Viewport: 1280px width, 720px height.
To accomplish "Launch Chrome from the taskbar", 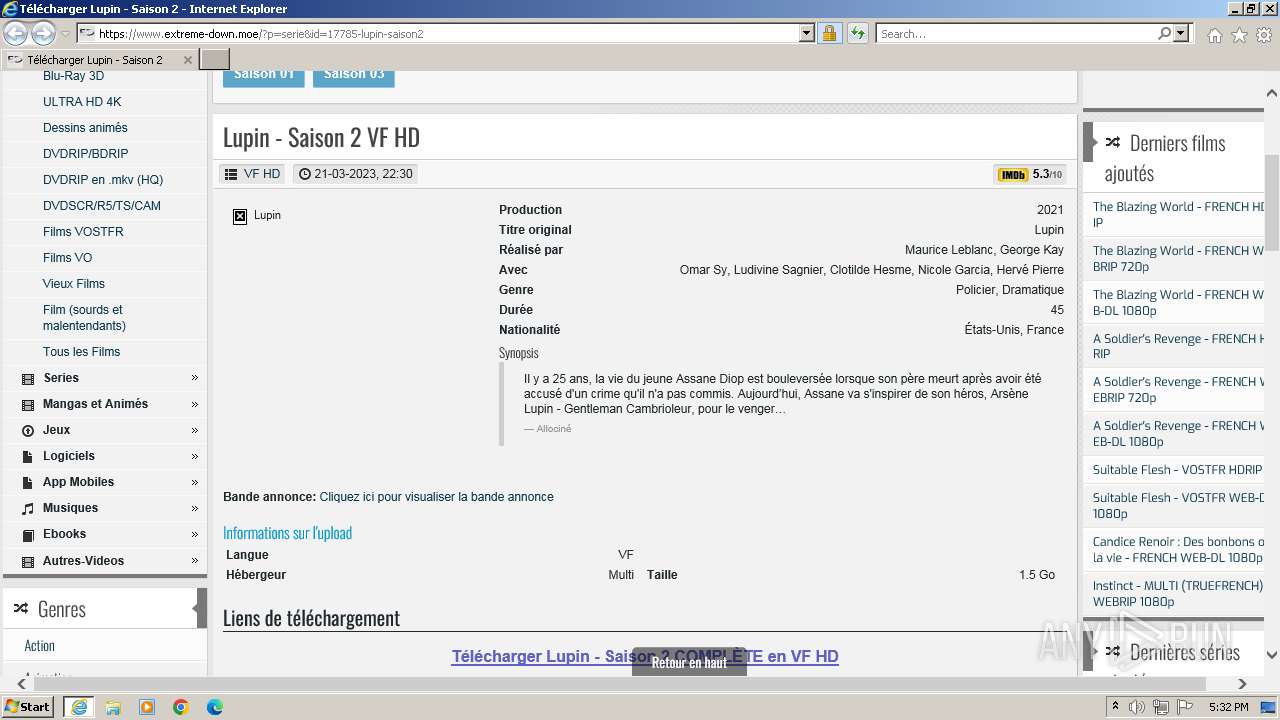I will (181, 707).
